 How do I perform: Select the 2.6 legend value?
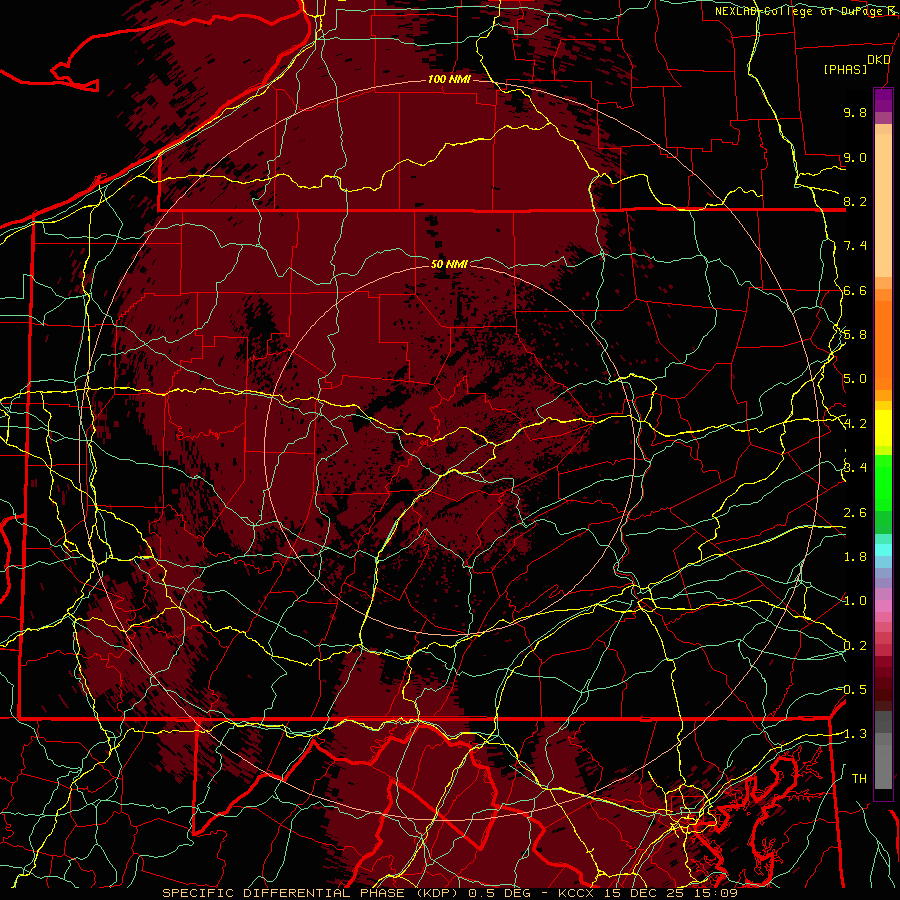point(855,513)
